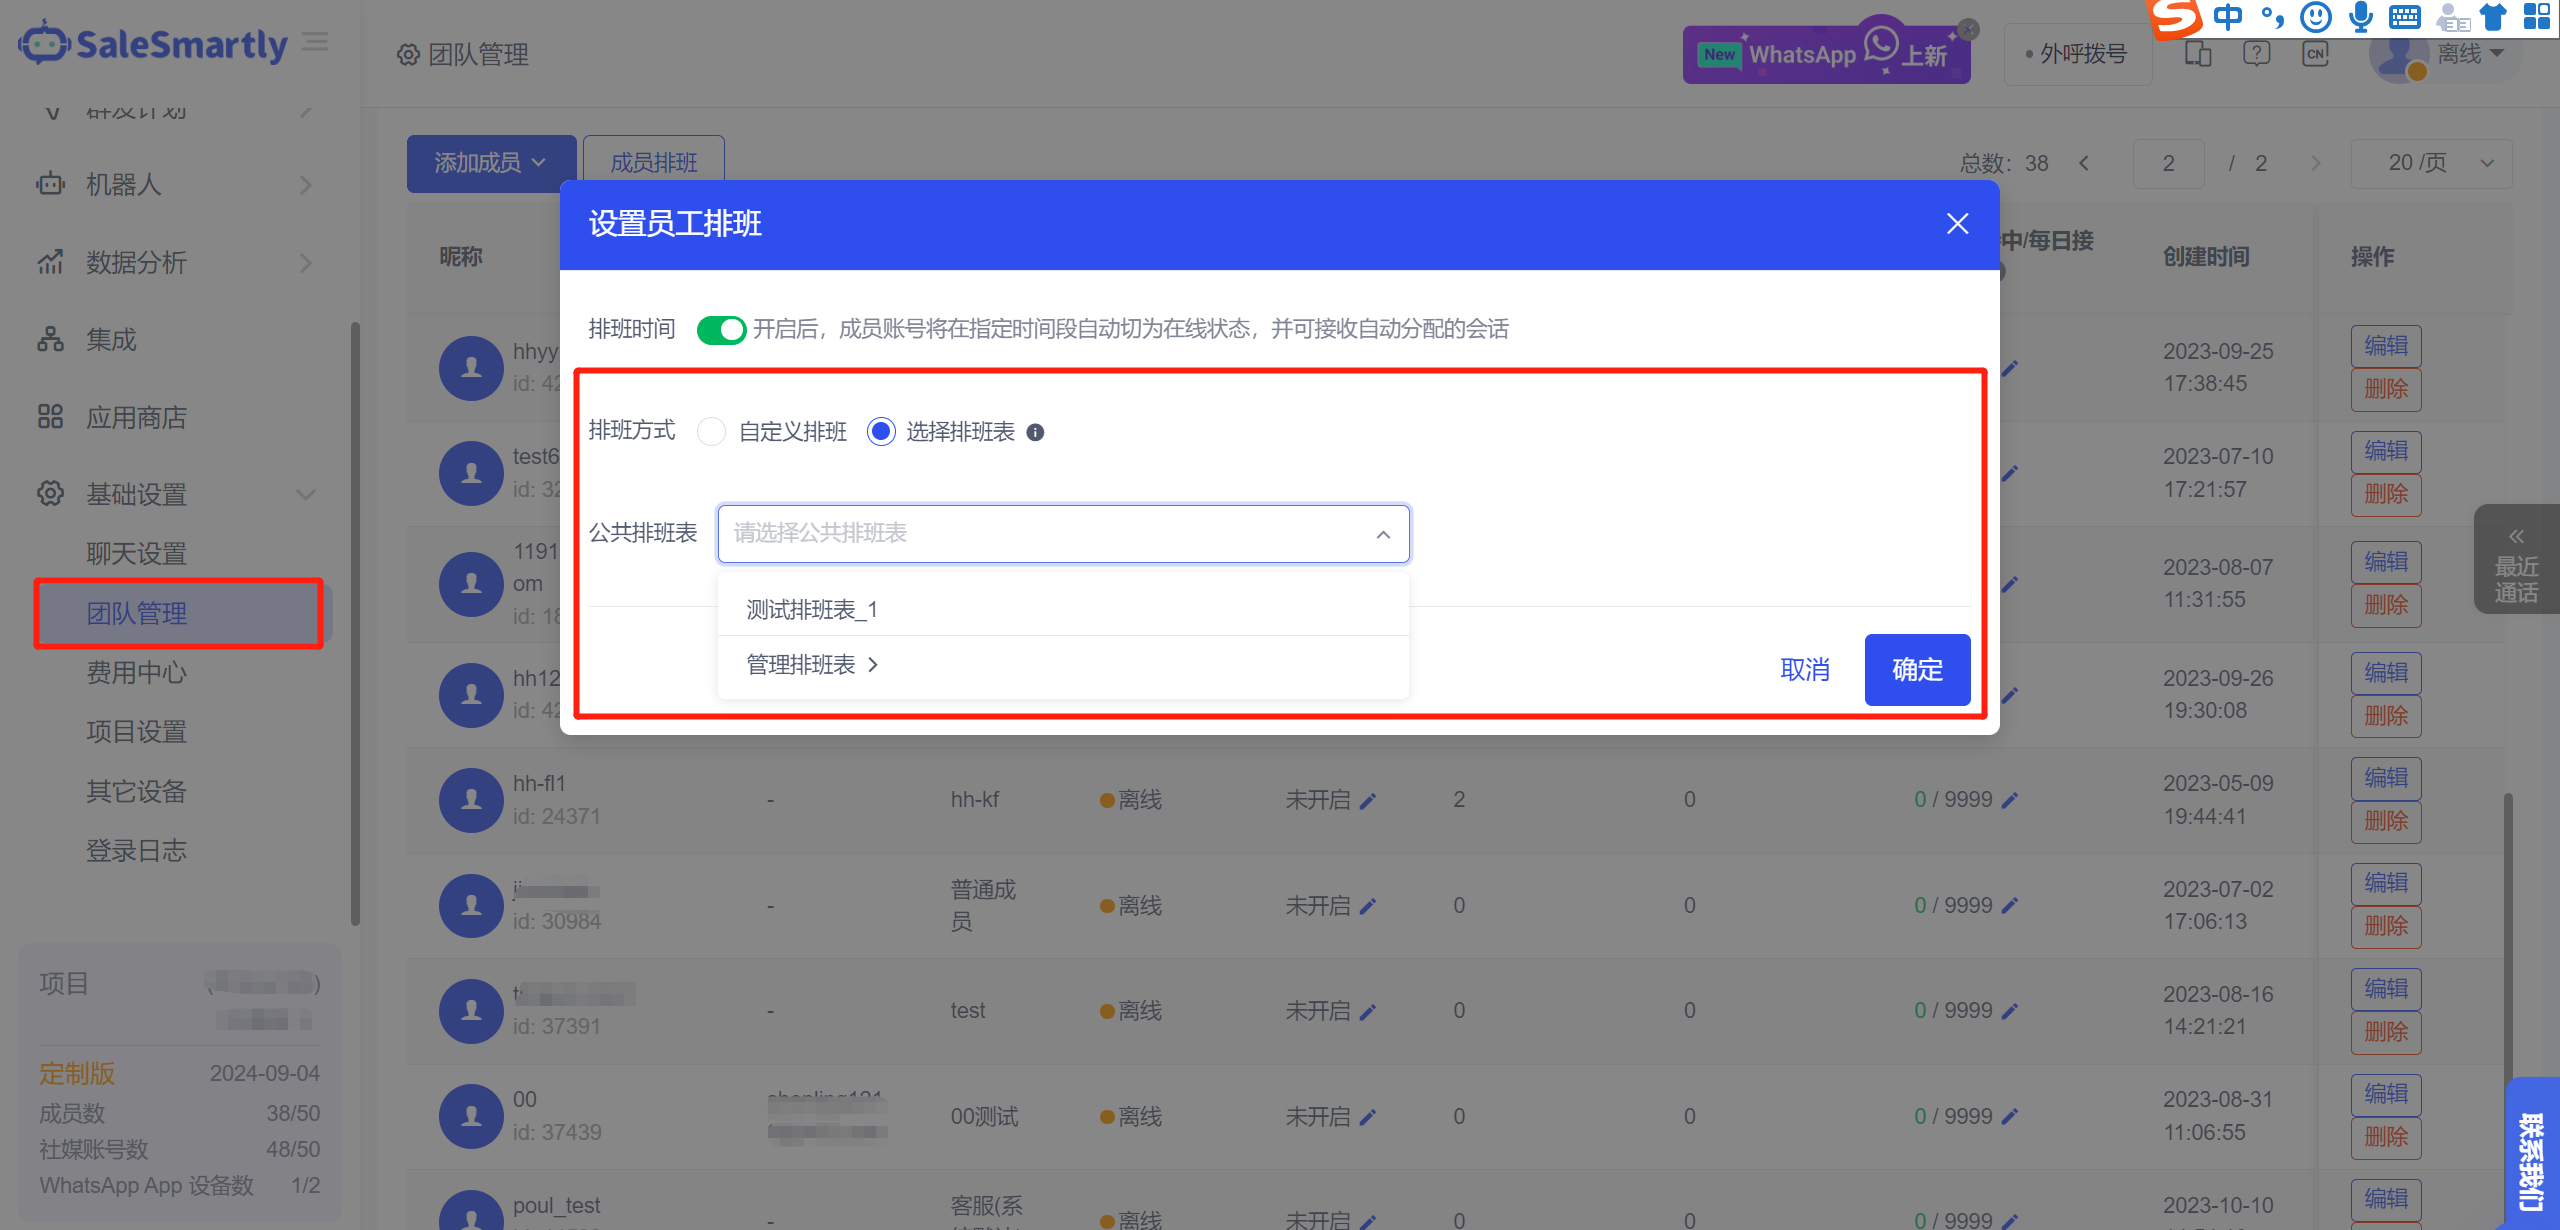Open the 公共排班表 dropdown field

click(1063, 534)
